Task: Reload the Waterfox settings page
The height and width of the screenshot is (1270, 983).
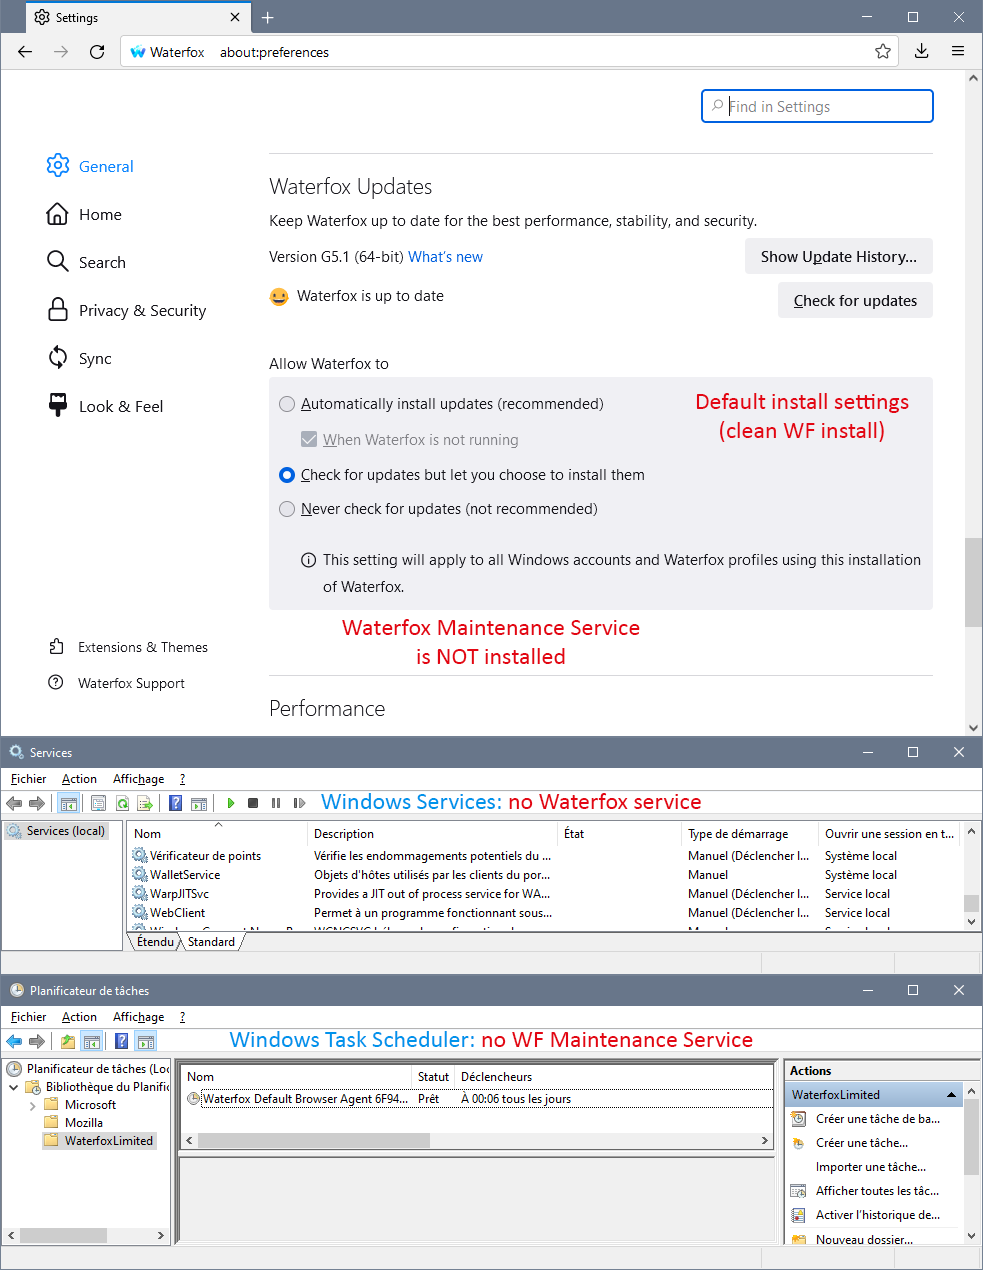Action: click(97, 52)
